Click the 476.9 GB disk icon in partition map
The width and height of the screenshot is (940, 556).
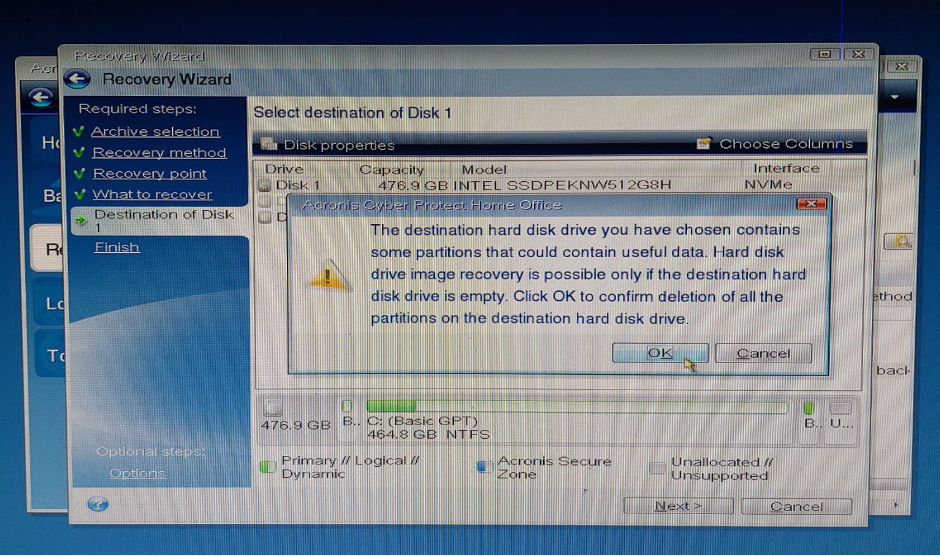point(274,407)
